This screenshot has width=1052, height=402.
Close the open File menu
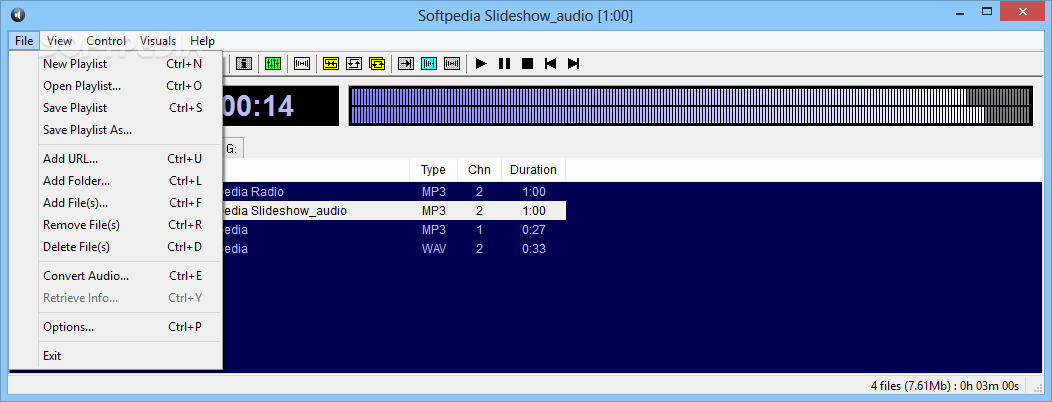tap(24, 41)
